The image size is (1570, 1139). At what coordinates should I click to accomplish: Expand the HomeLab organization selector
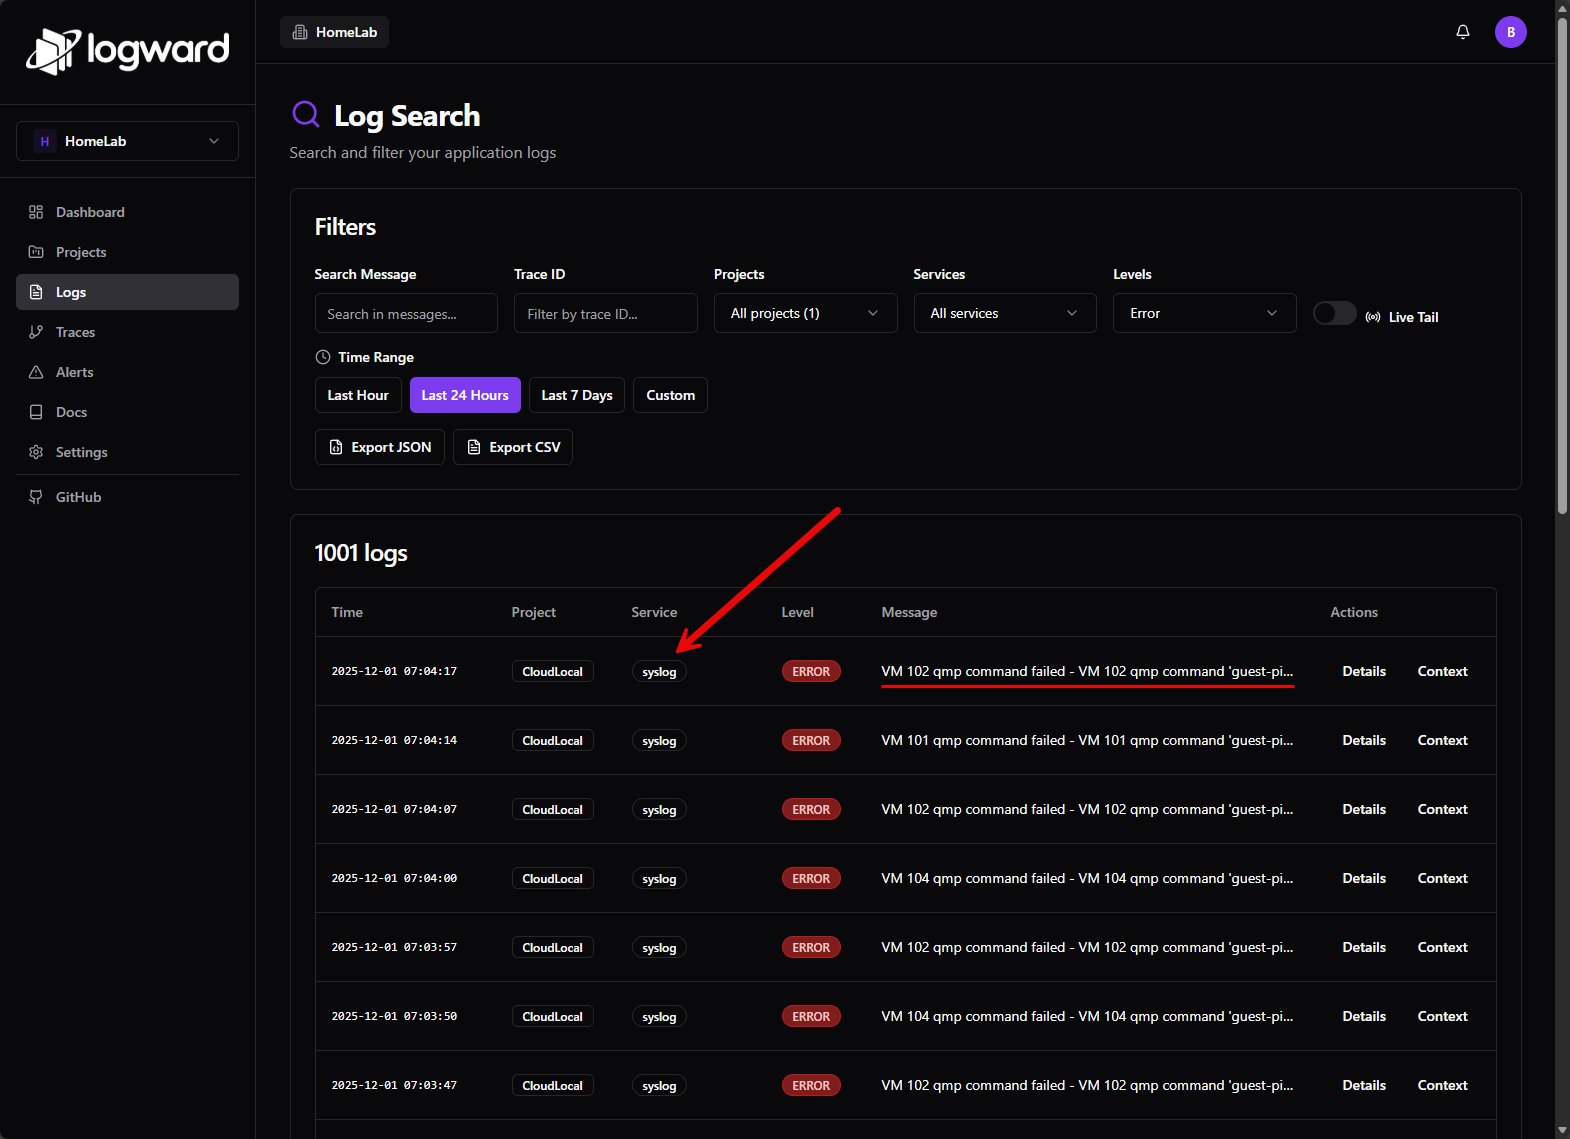coord(127,141)
